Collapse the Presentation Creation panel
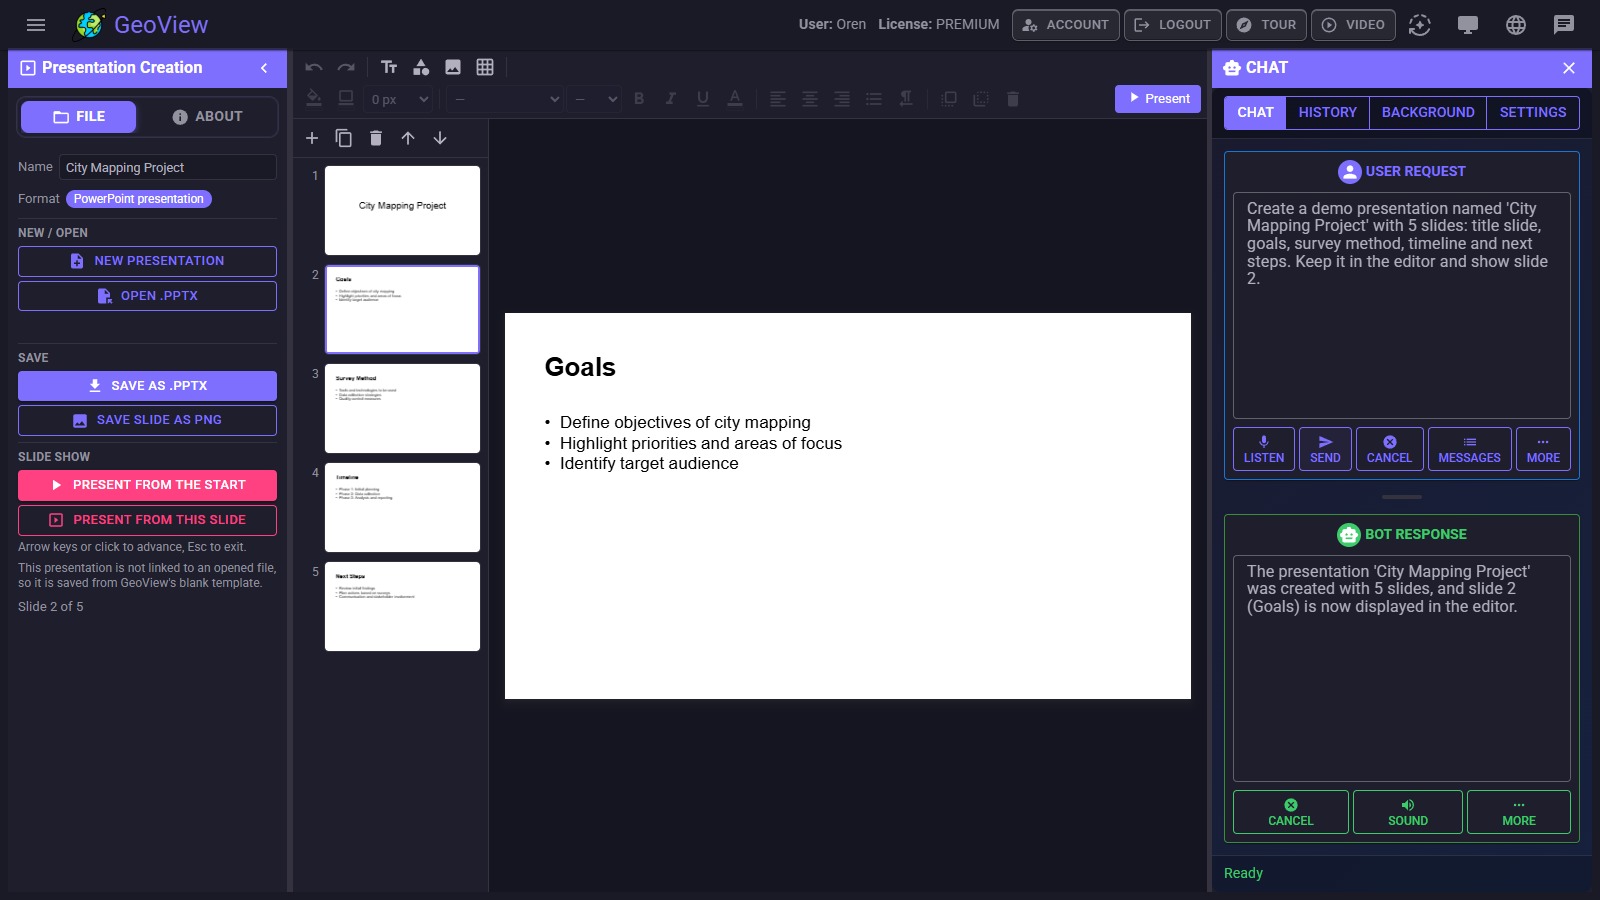 coord(264,68)
